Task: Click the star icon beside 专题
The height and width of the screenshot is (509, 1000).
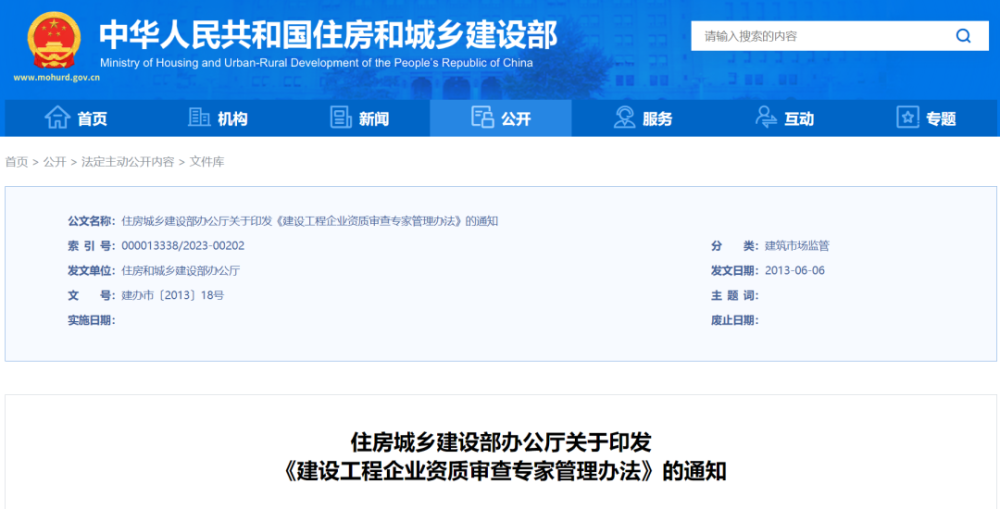Action: coord(908,118)
